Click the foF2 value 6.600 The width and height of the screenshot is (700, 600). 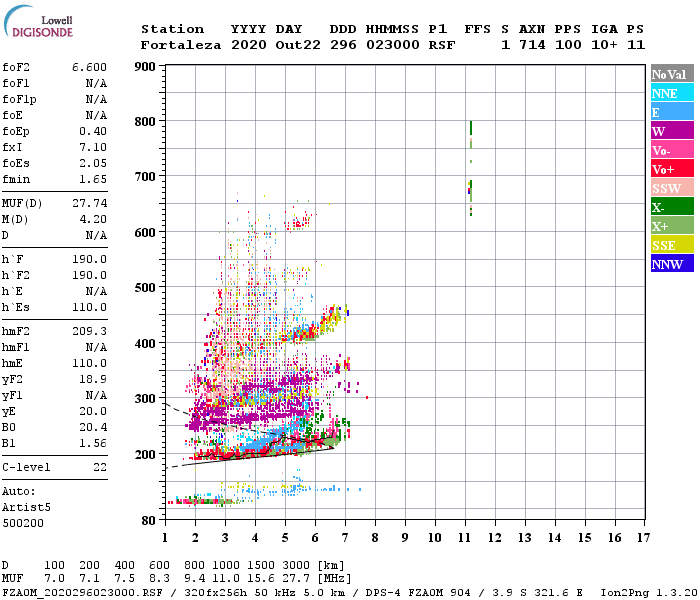pos(89,67)
